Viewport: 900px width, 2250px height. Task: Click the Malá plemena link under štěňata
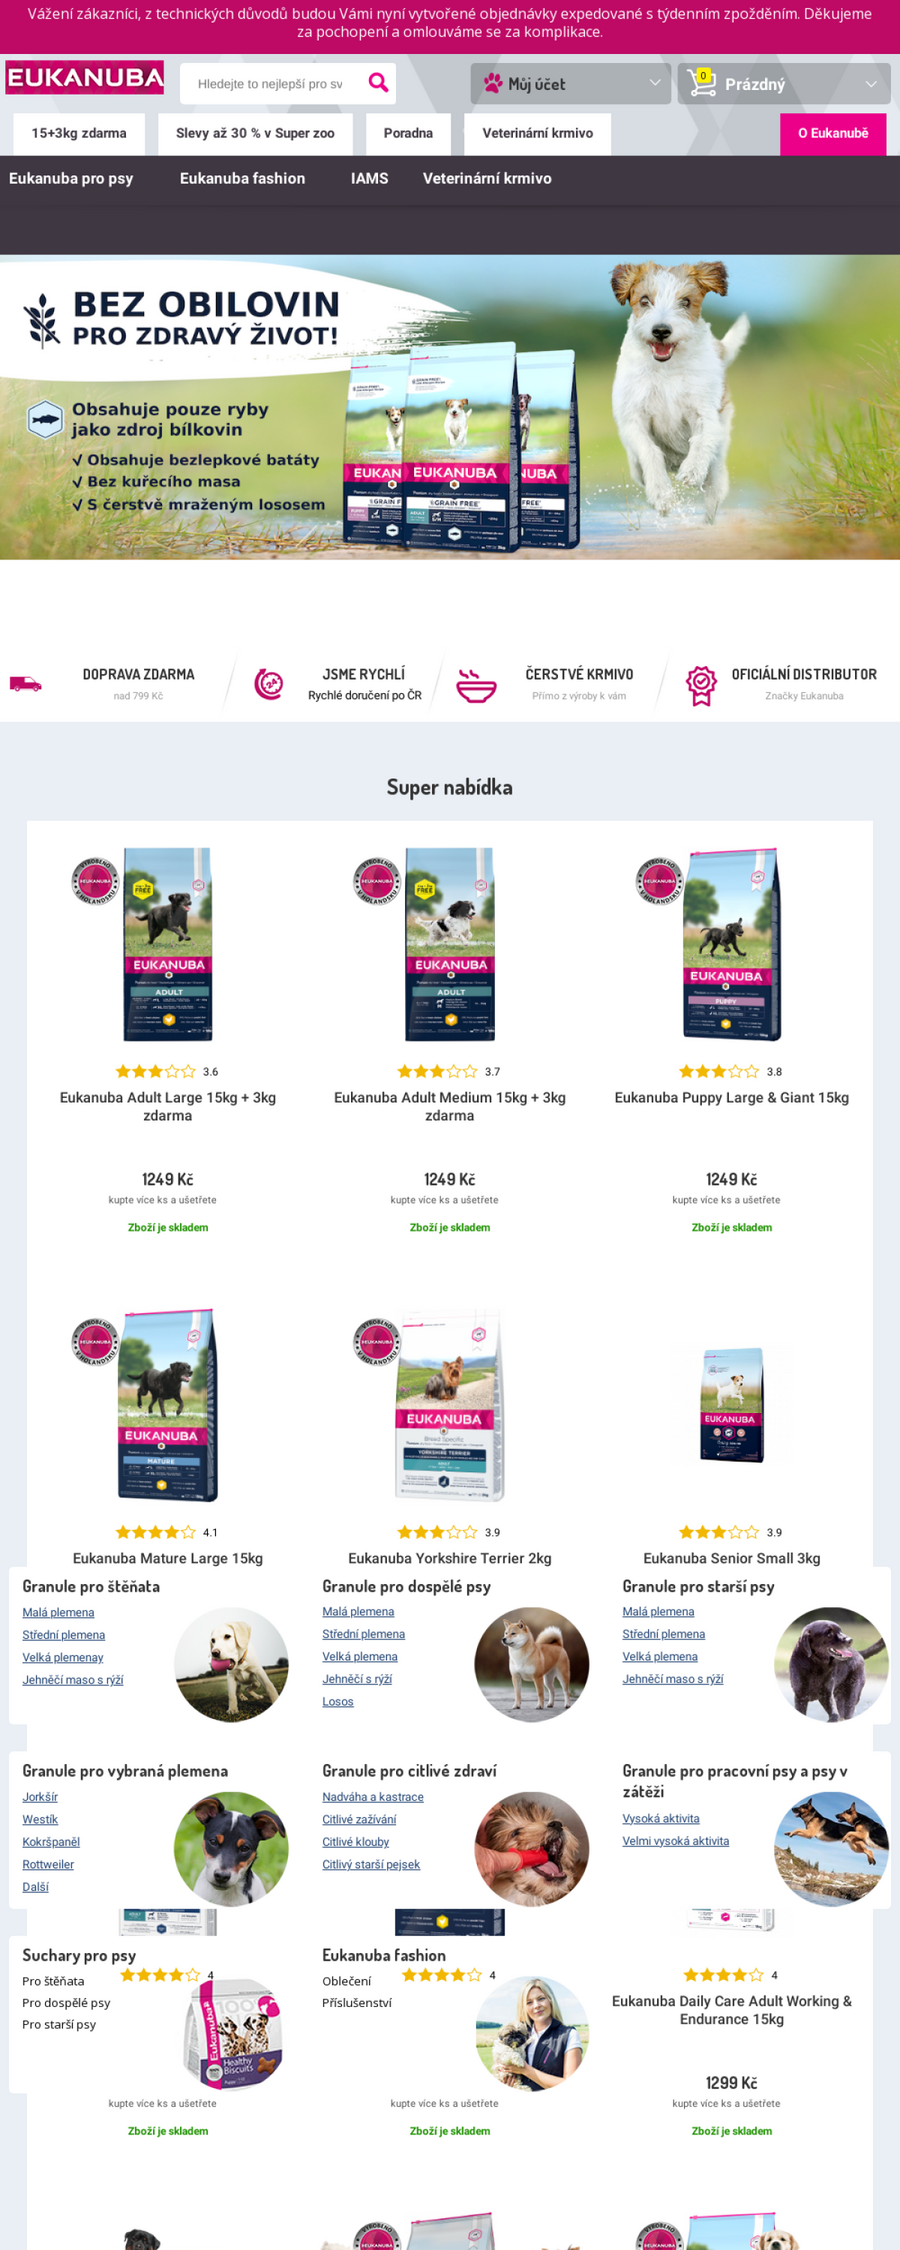[x=58, y=1612]
